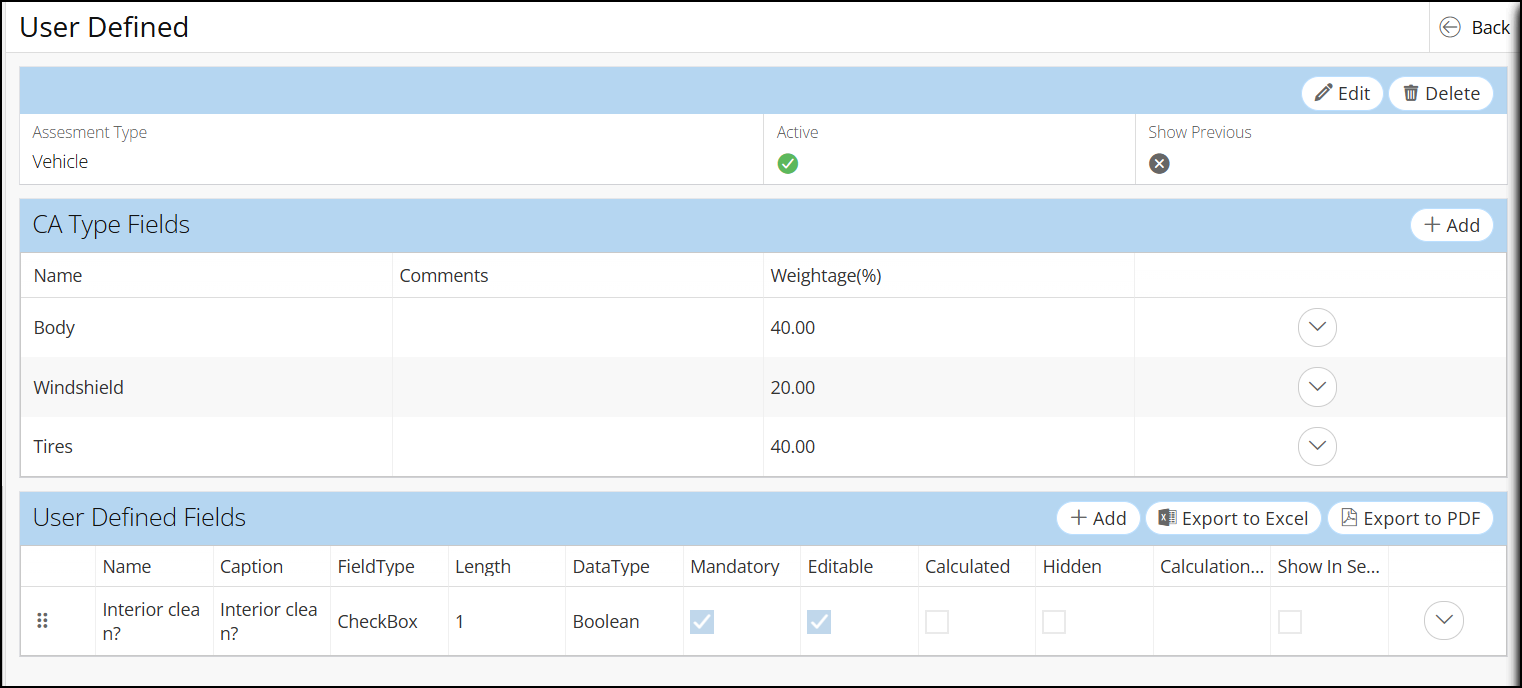Click the Edit pencil button

tap(1342, 93)
